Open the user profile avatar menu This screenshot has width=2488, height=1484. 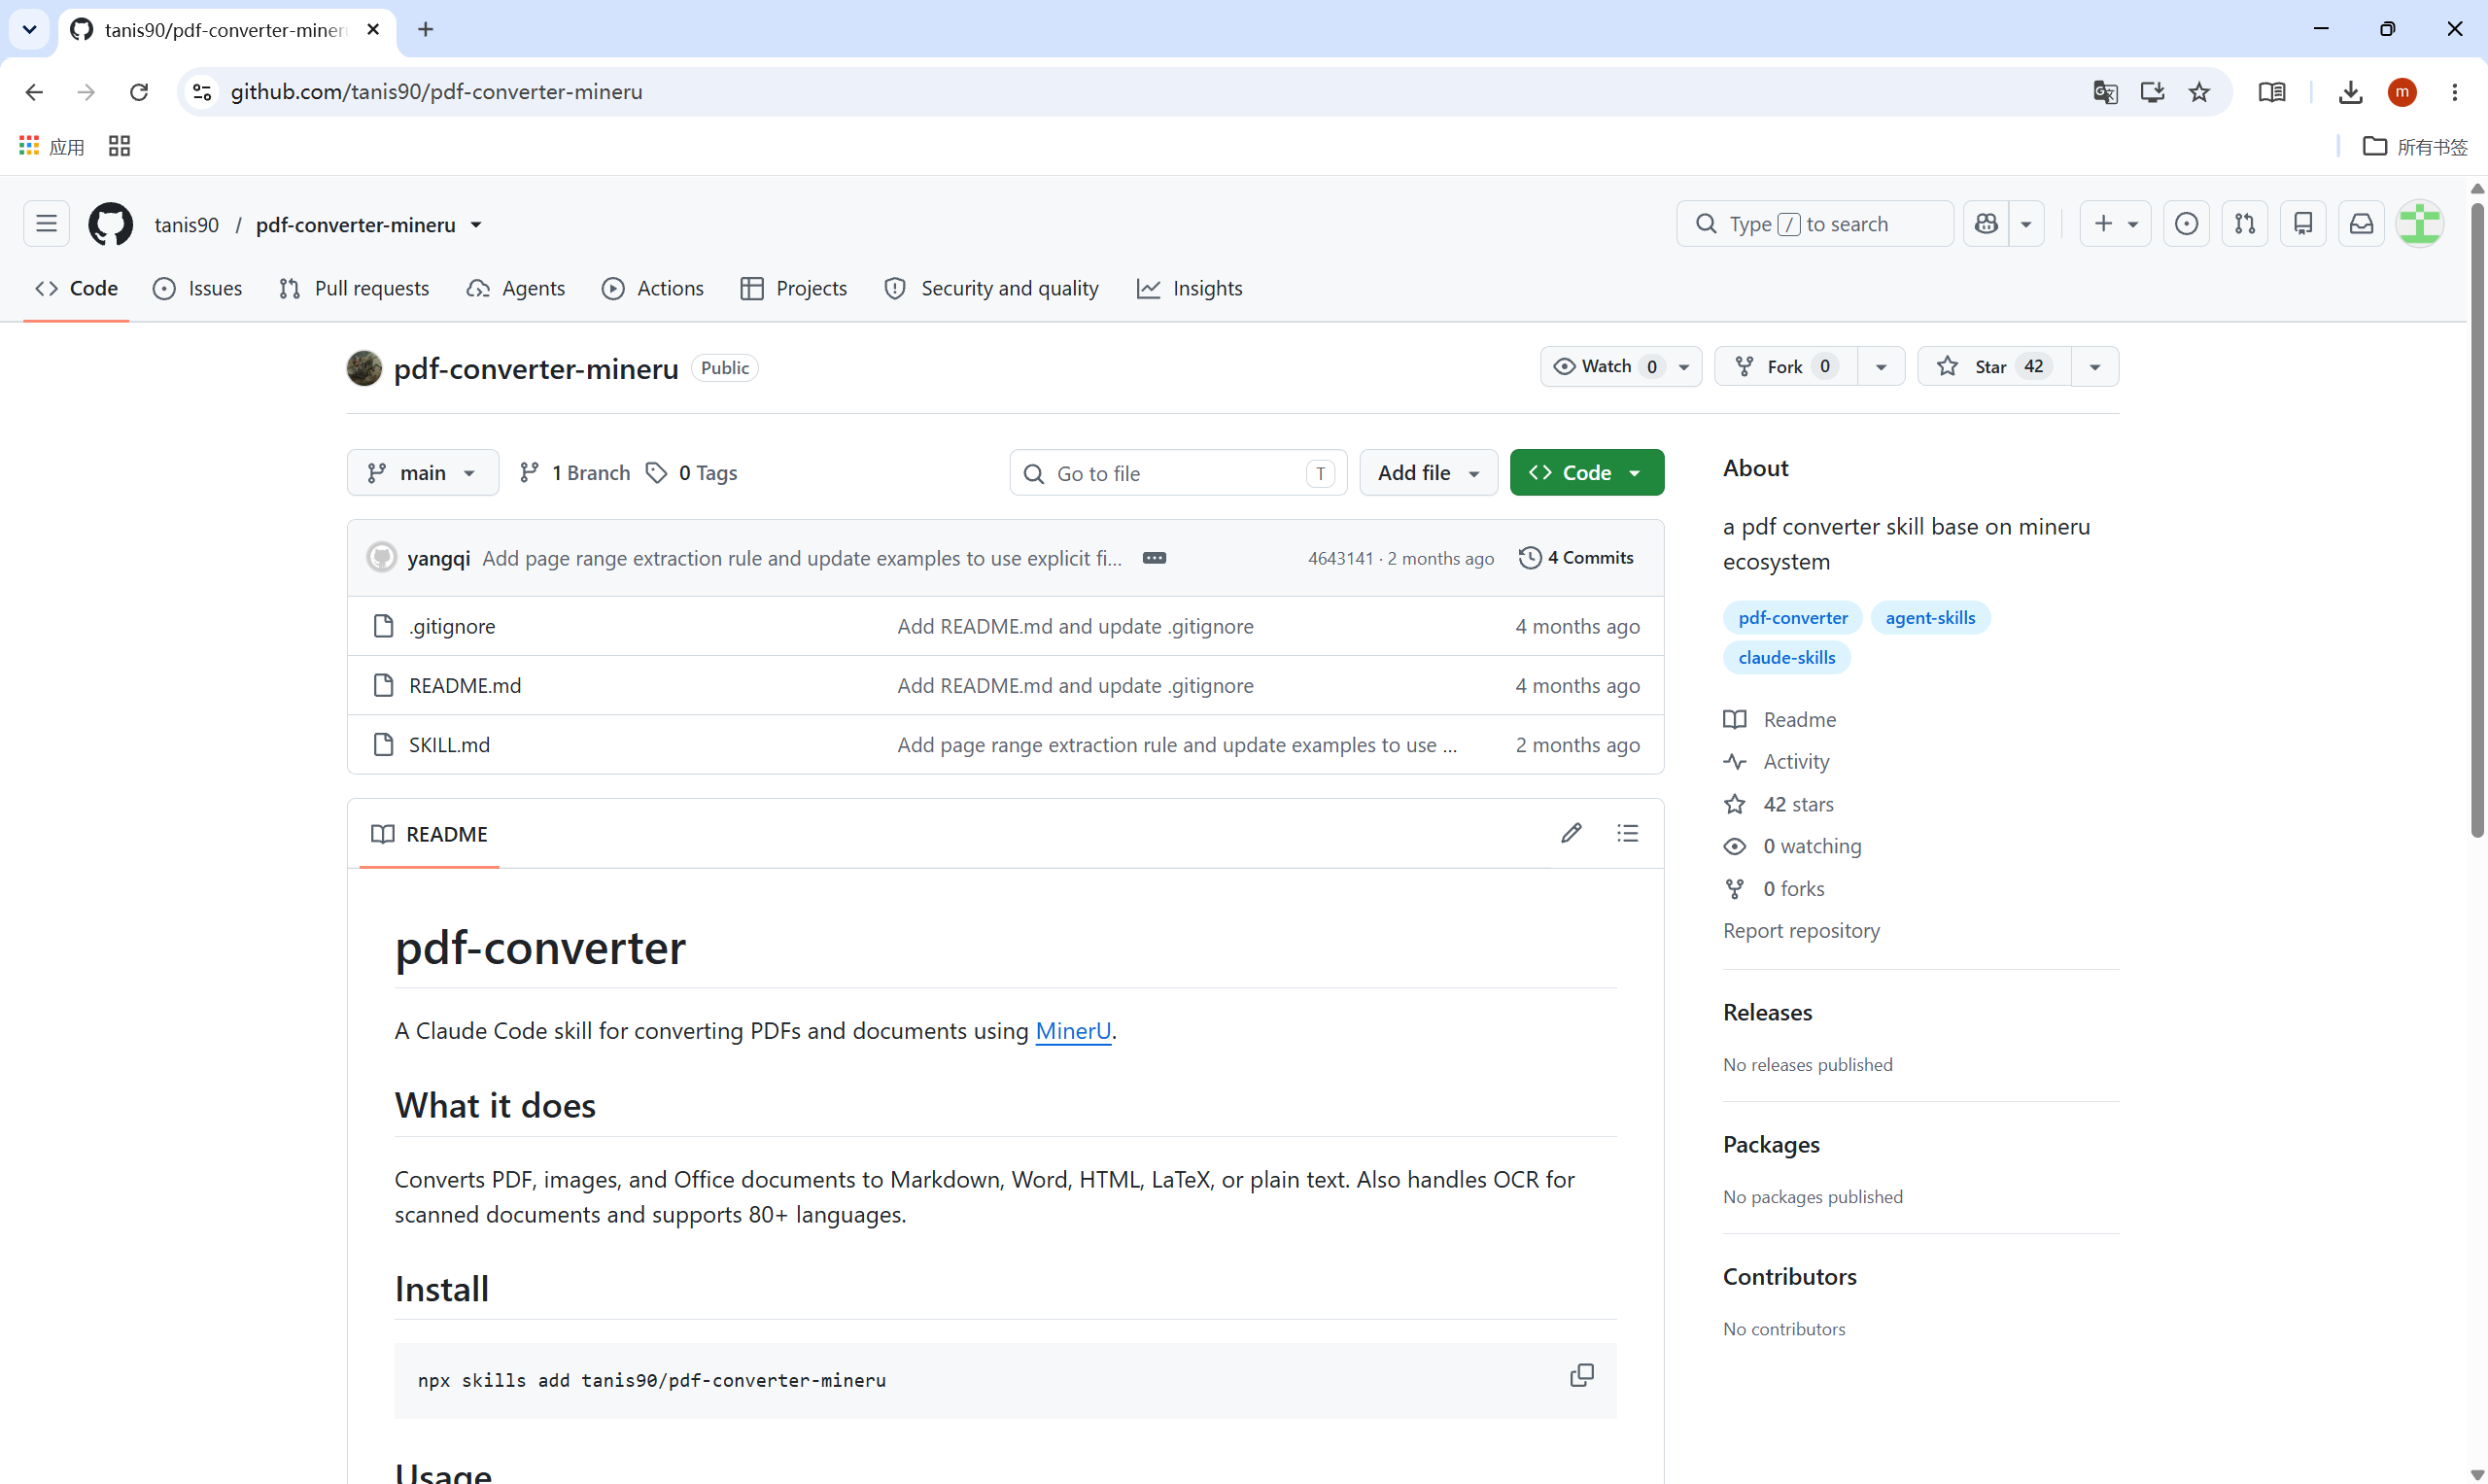pyautogui.click(x=2419, y=224)
